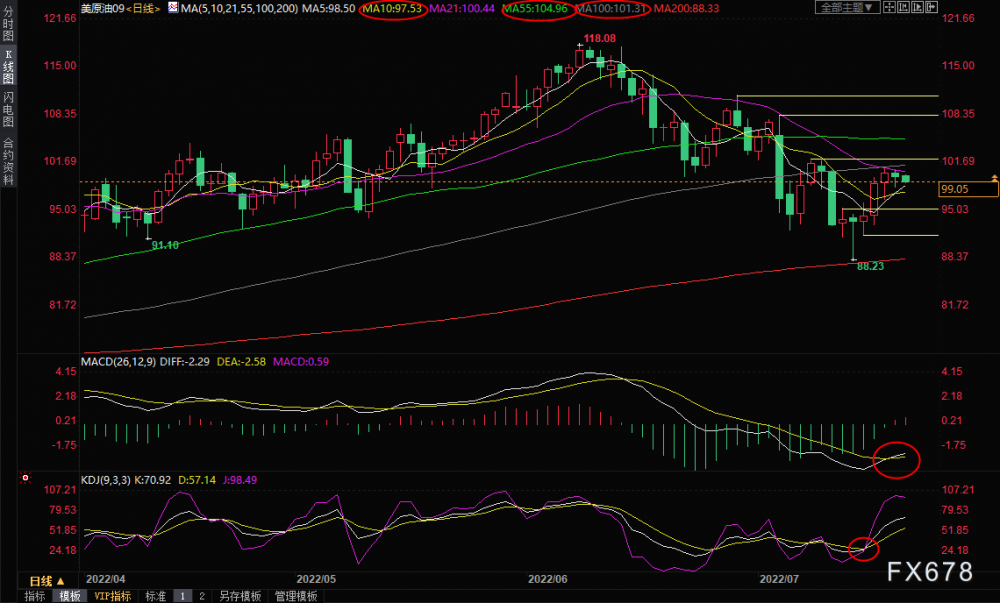Choose the 标准 template option
This screenshot has height=603, width=1000.
coord(156,596)
